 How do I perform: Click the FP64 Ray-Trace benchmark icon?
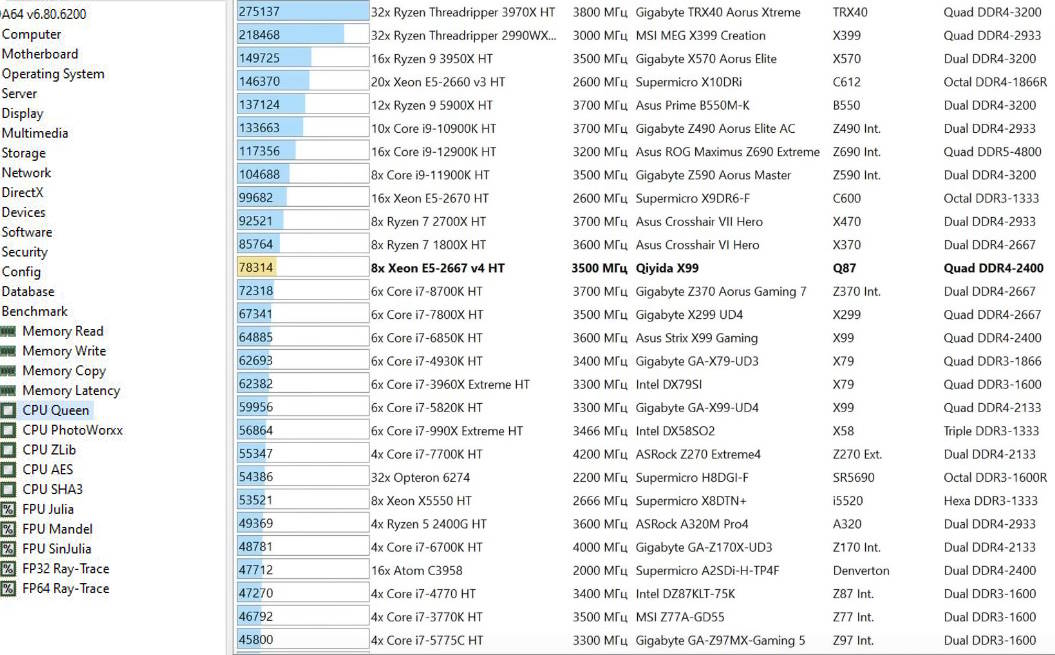click(8, 588)
